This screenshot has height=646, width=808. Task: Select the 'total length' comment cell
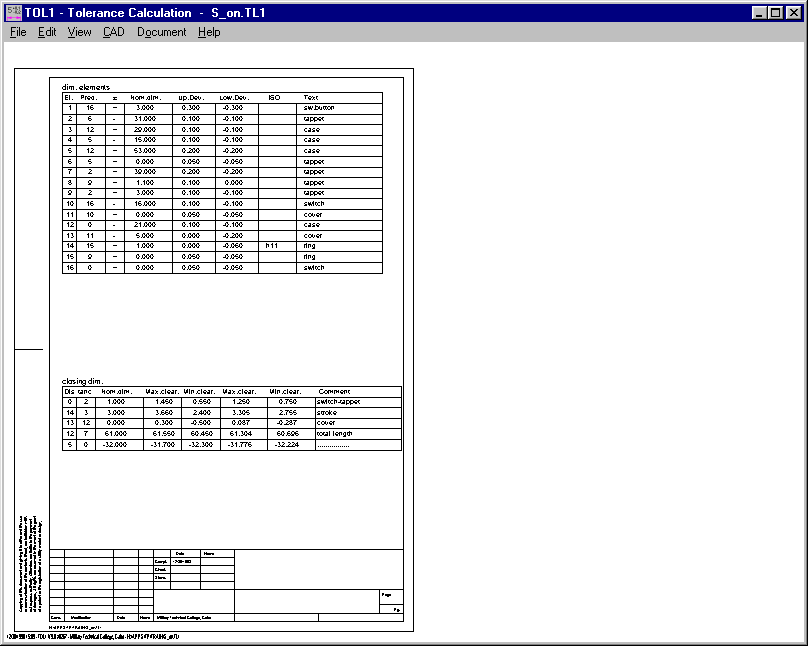pos(335,433)
